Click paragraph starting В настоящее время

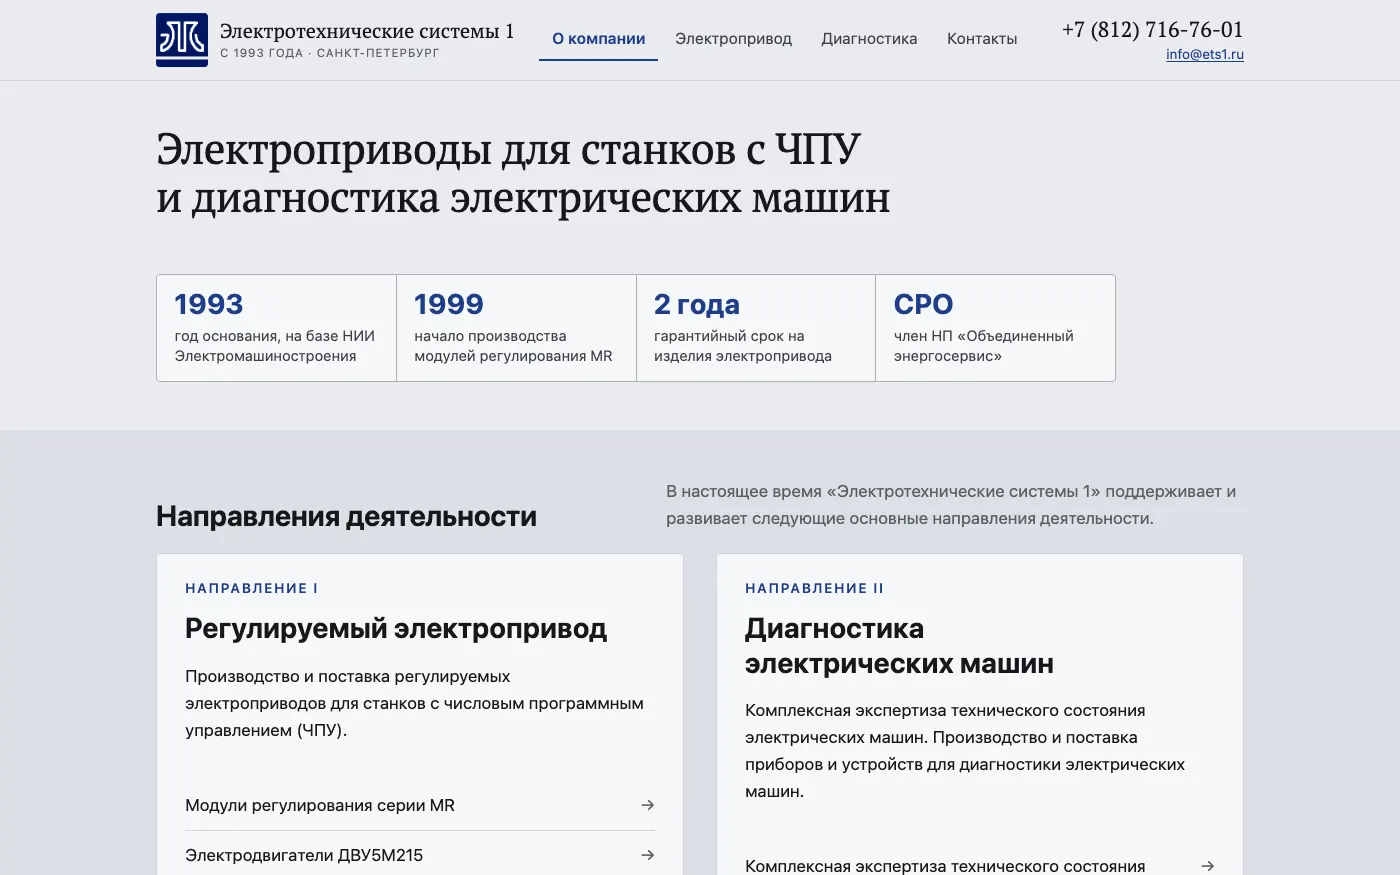[x=951, y=505]
